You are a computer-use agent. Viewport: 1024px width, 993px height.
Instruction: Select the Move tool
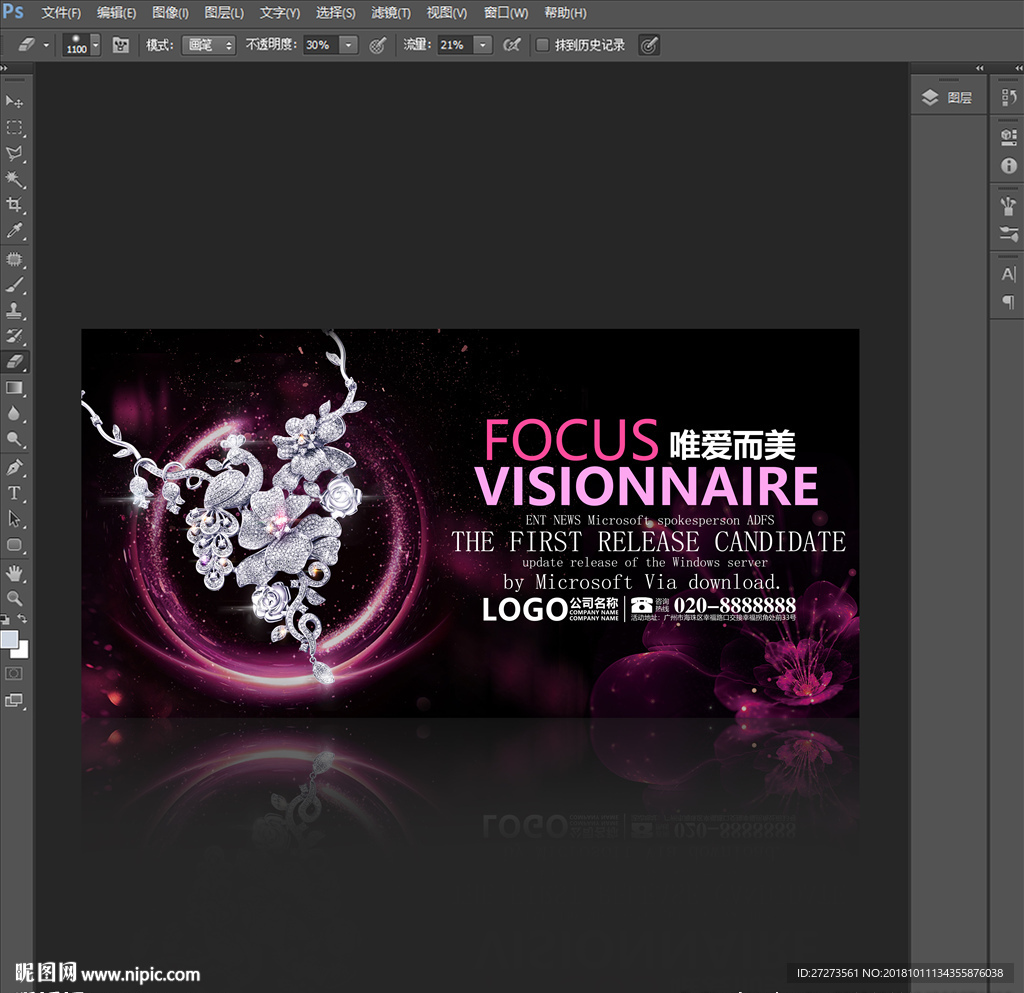click(14, 101)
